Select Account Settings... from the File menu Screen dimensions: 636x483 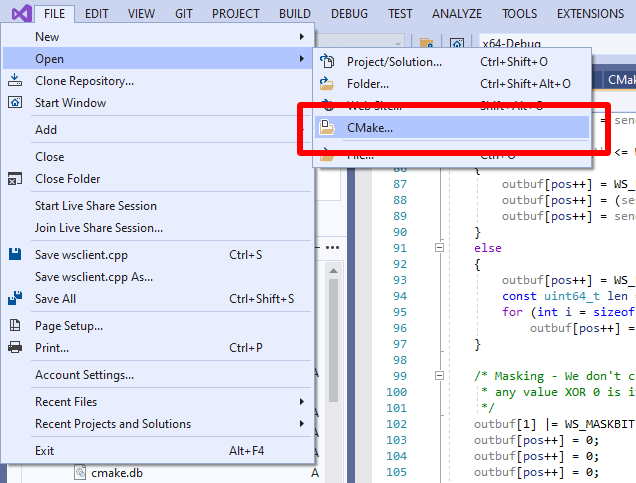[84, 375]
